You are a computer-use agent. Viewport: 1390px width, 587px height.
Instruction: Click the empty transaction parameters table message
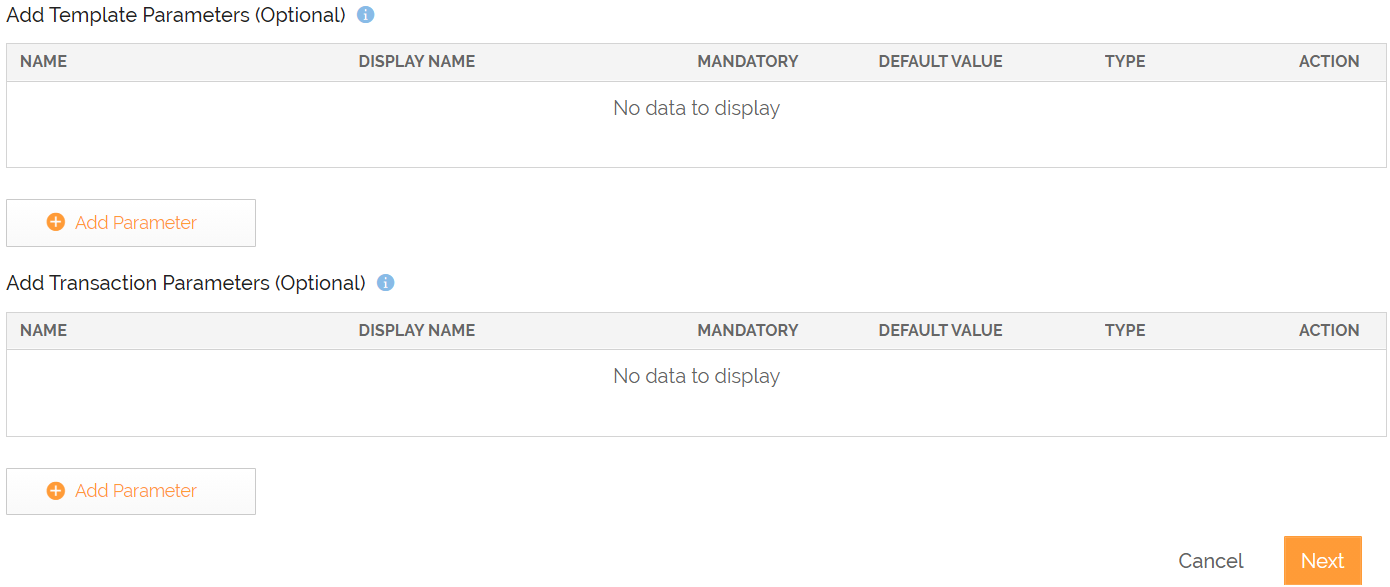[x=696, y=376]
